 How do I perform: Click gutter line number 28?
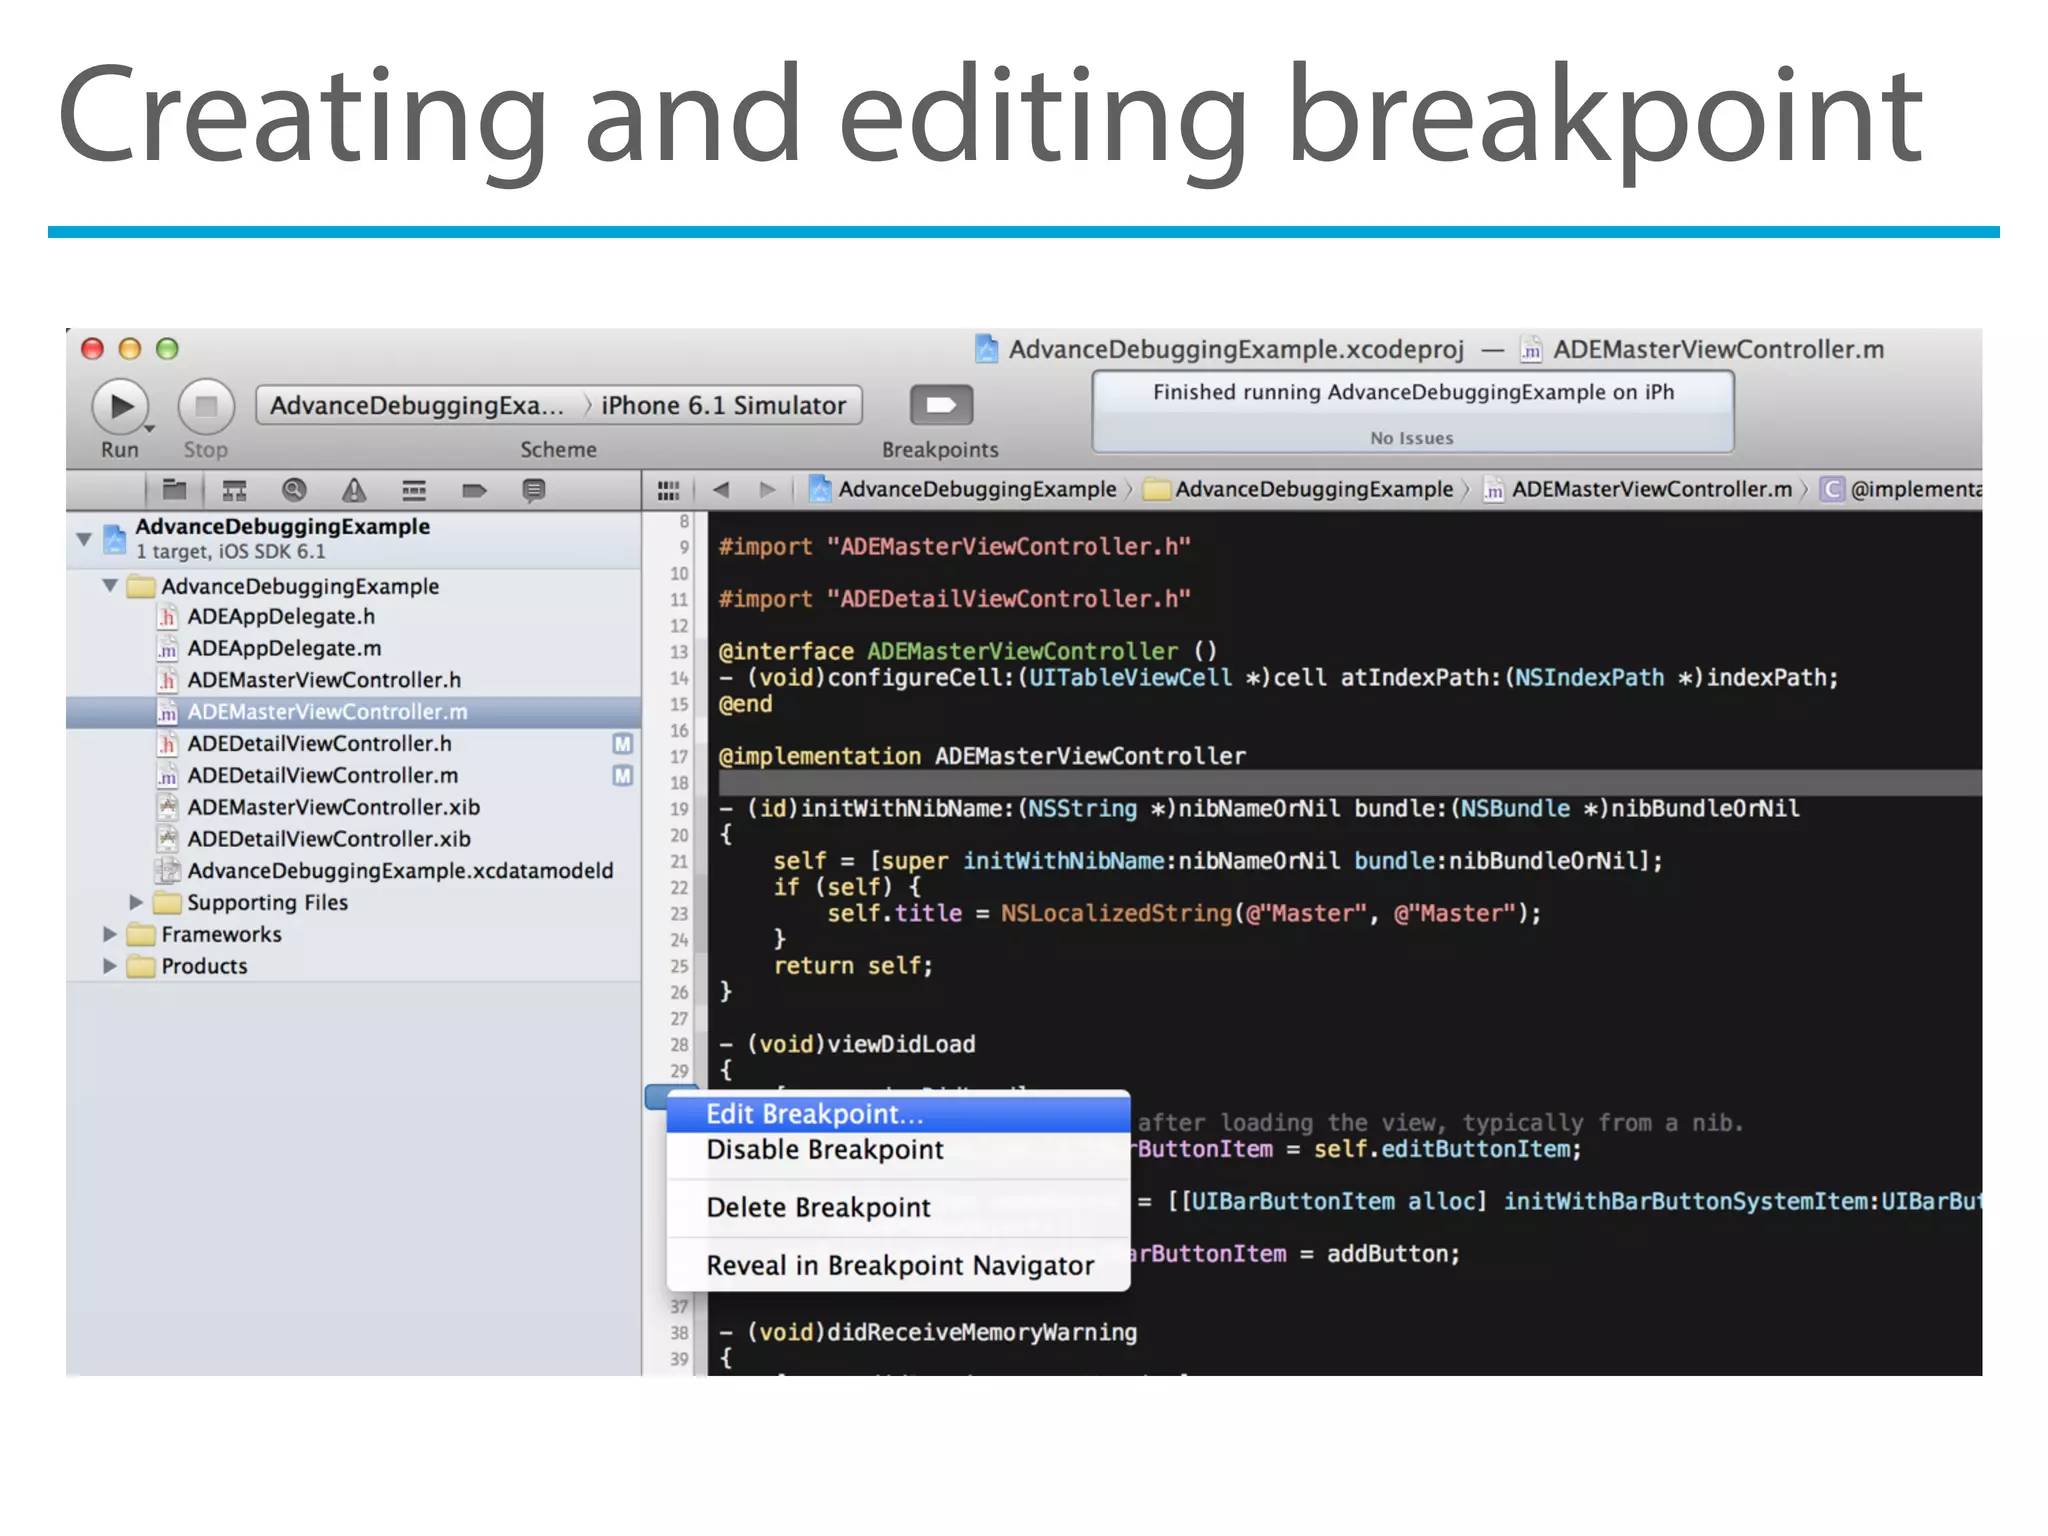pos(679,1045)
